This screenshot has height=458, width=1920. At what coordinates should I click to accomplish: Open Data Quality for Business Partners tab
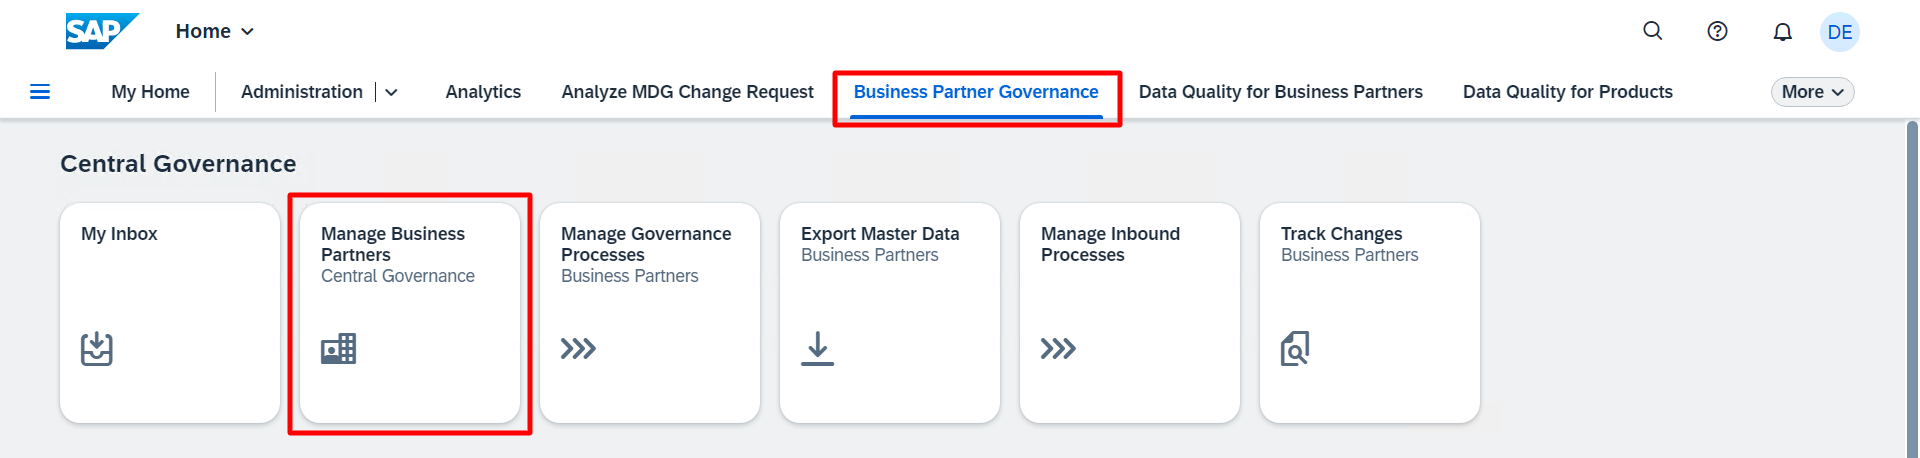tap(1280, 92)
